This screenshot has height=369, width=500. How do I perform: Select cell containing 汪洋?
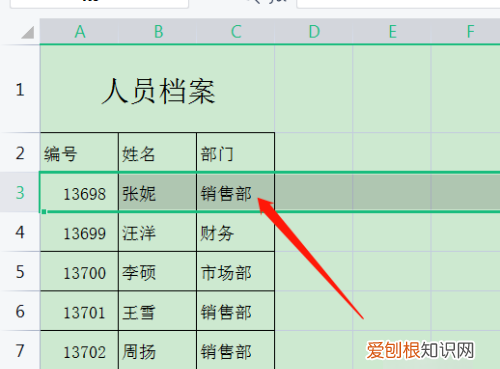pos(158,232)
